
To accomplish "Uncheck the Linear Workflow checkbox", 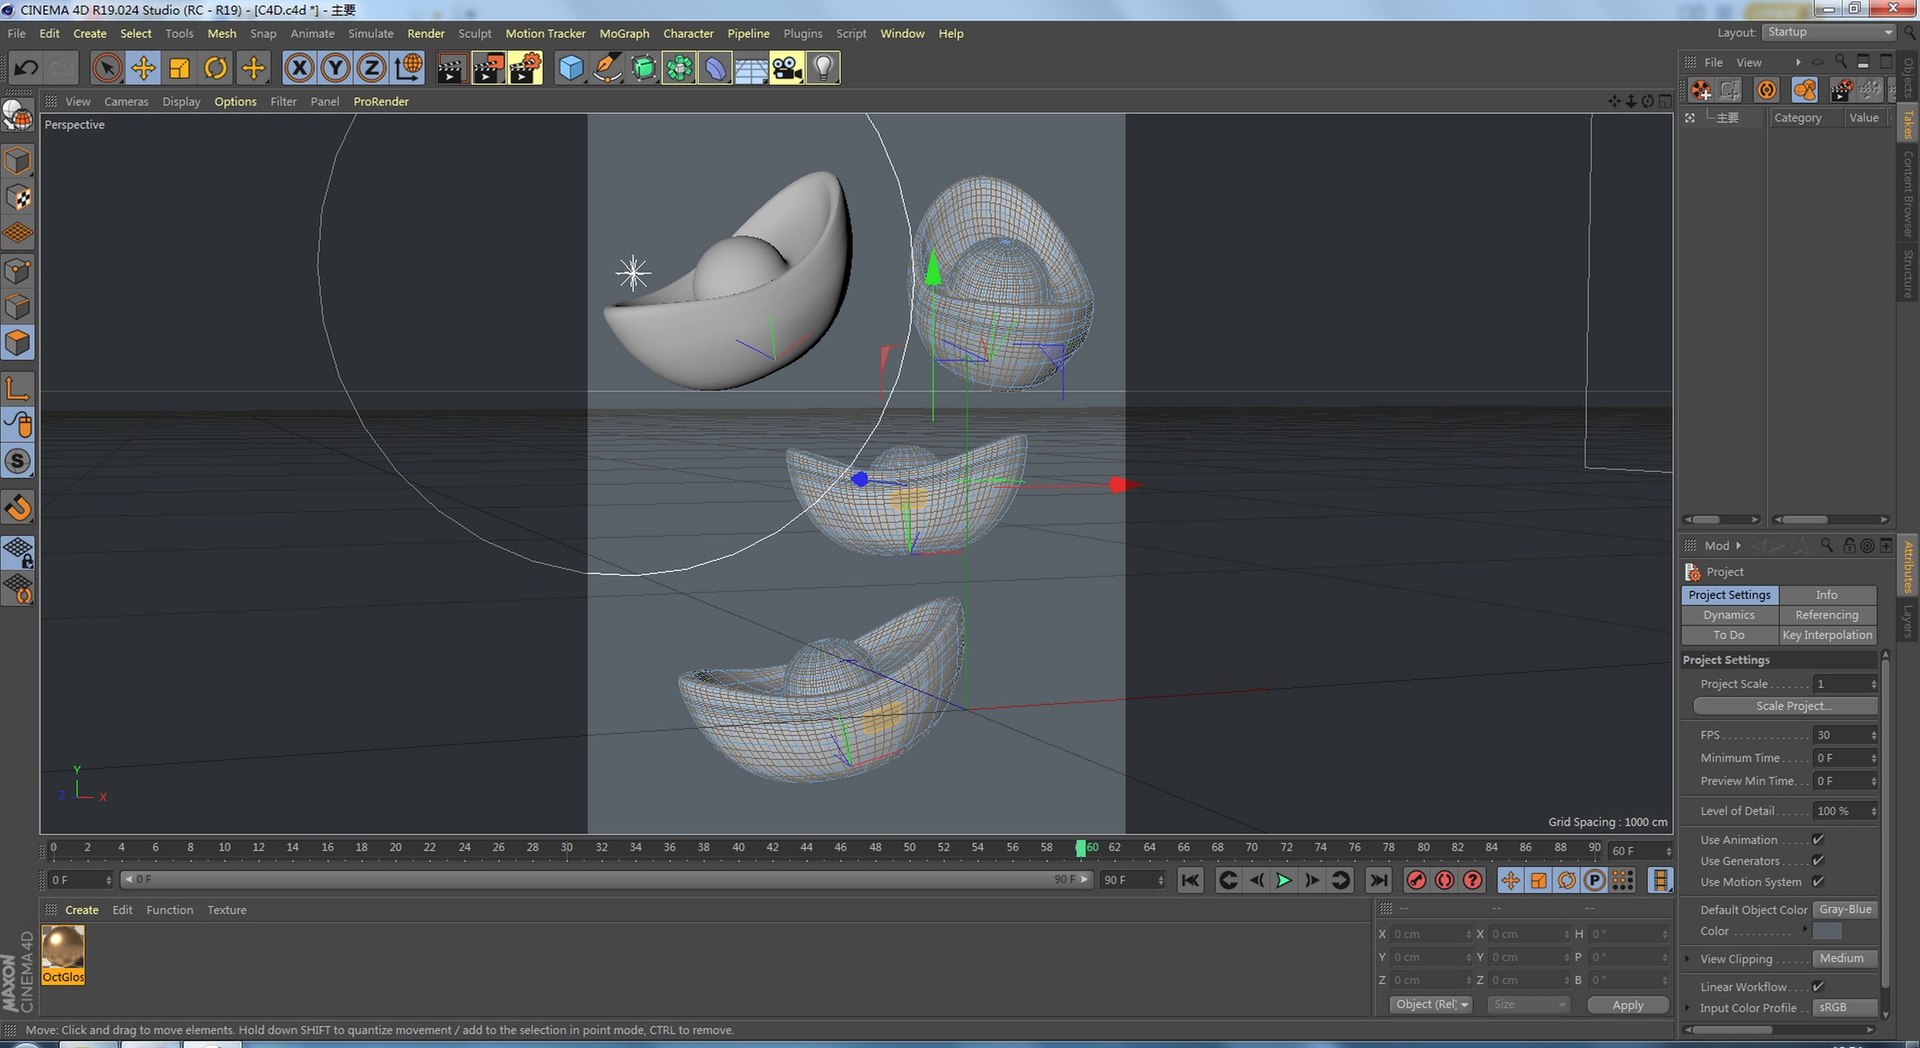I will point(1818,987).
